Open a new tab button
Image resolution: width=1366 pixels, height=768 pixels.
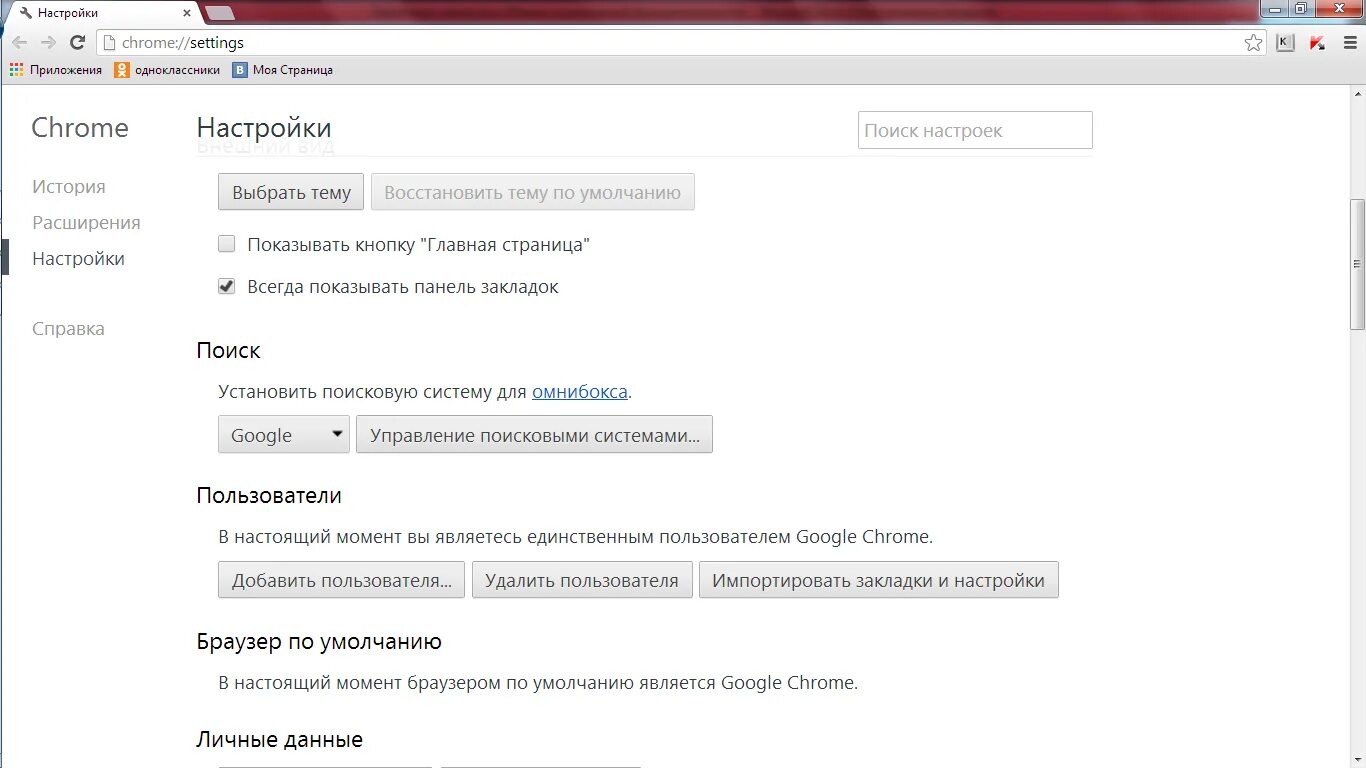point(220,13)
